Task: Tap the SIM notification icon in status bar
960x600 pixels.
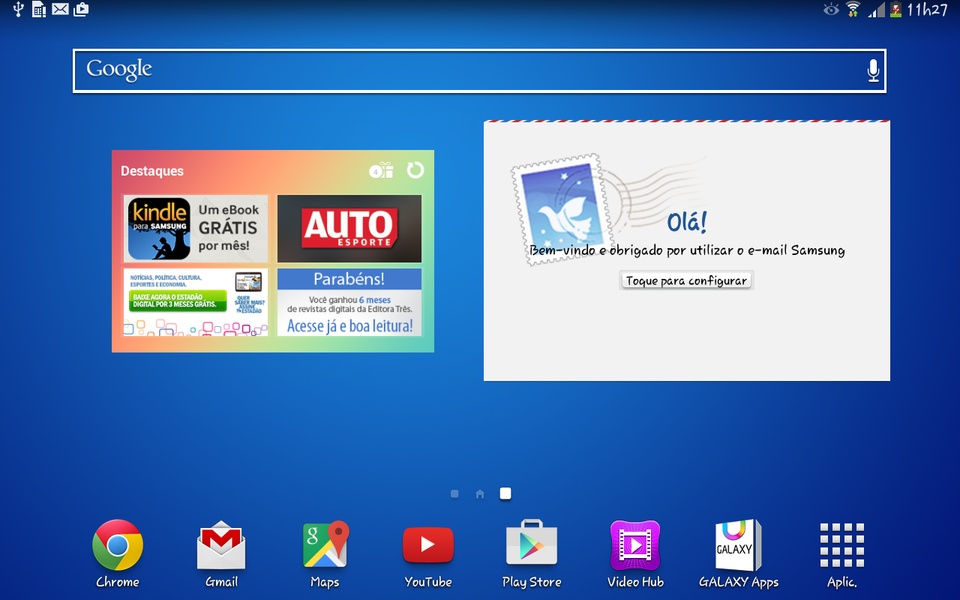Action: click(39, 9)
